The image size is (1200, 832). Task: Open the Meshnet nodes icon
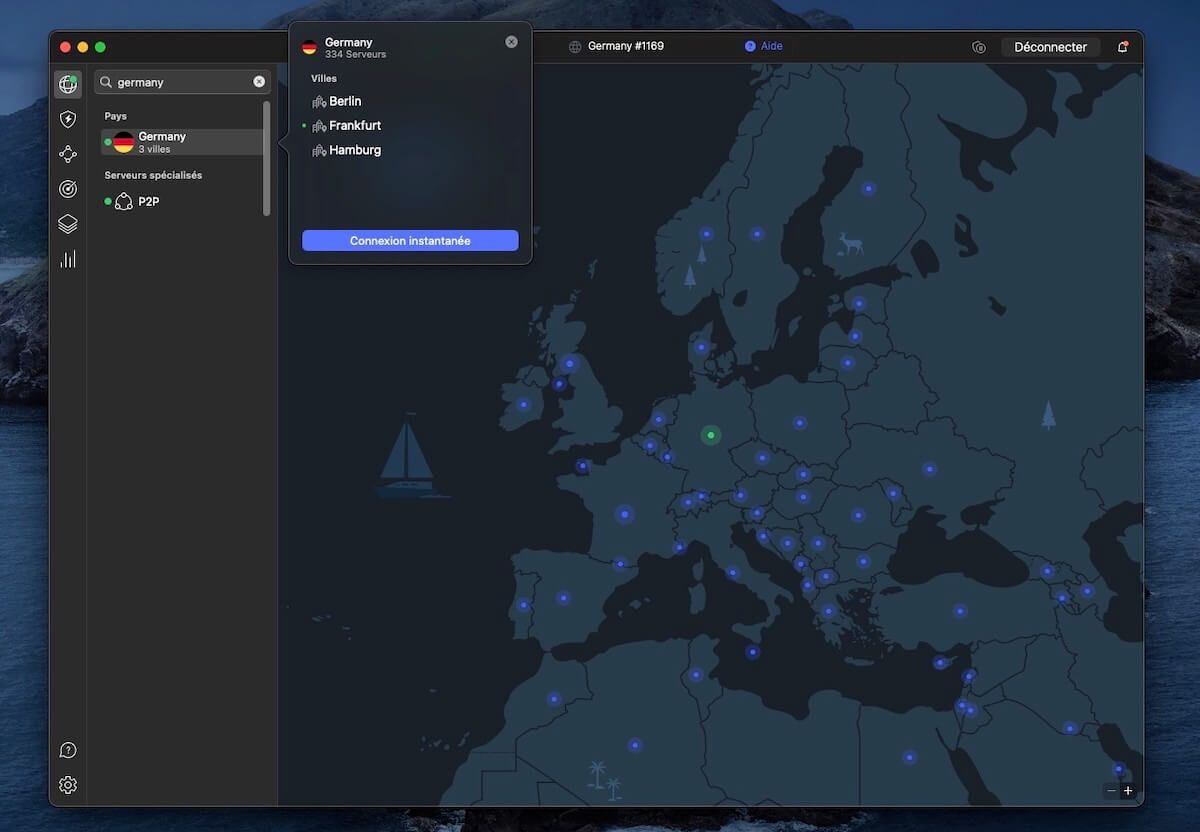click(x=68, y=154)
